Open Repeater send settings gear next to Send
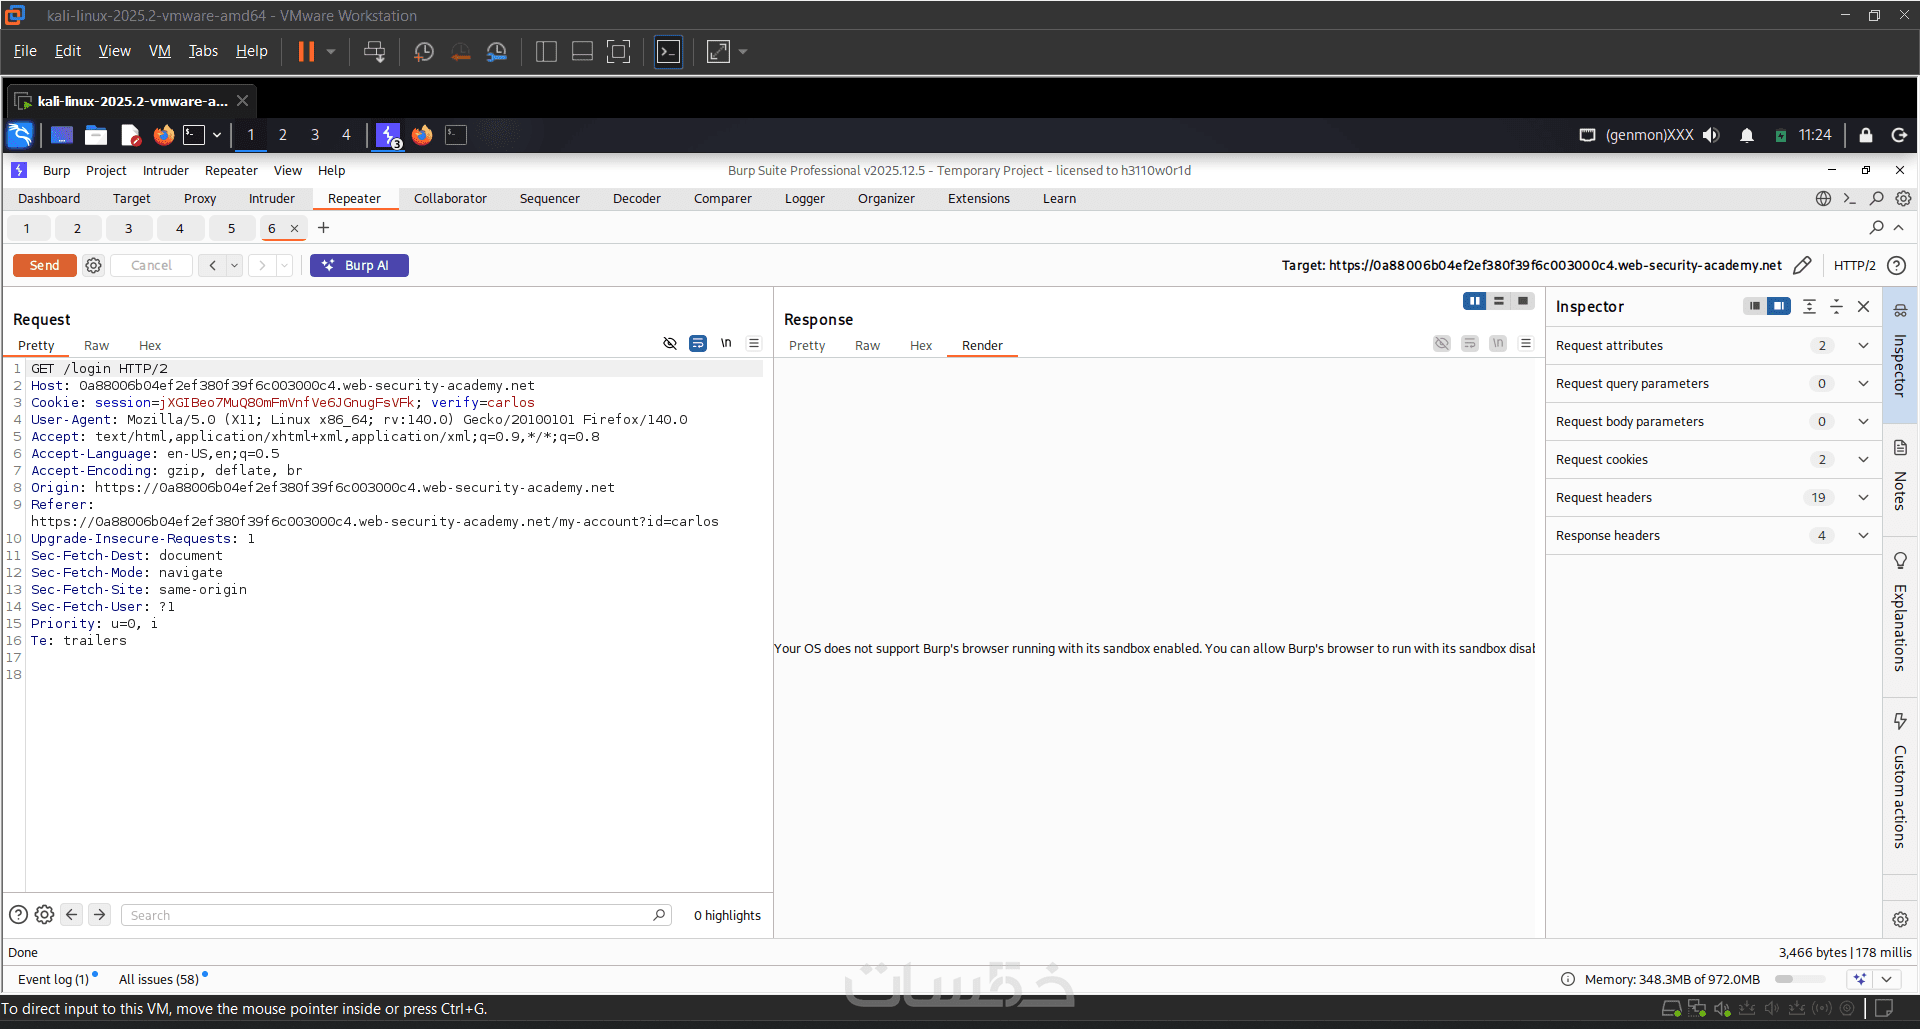The image size is (1920, 1029). click(x=93, y=265)
